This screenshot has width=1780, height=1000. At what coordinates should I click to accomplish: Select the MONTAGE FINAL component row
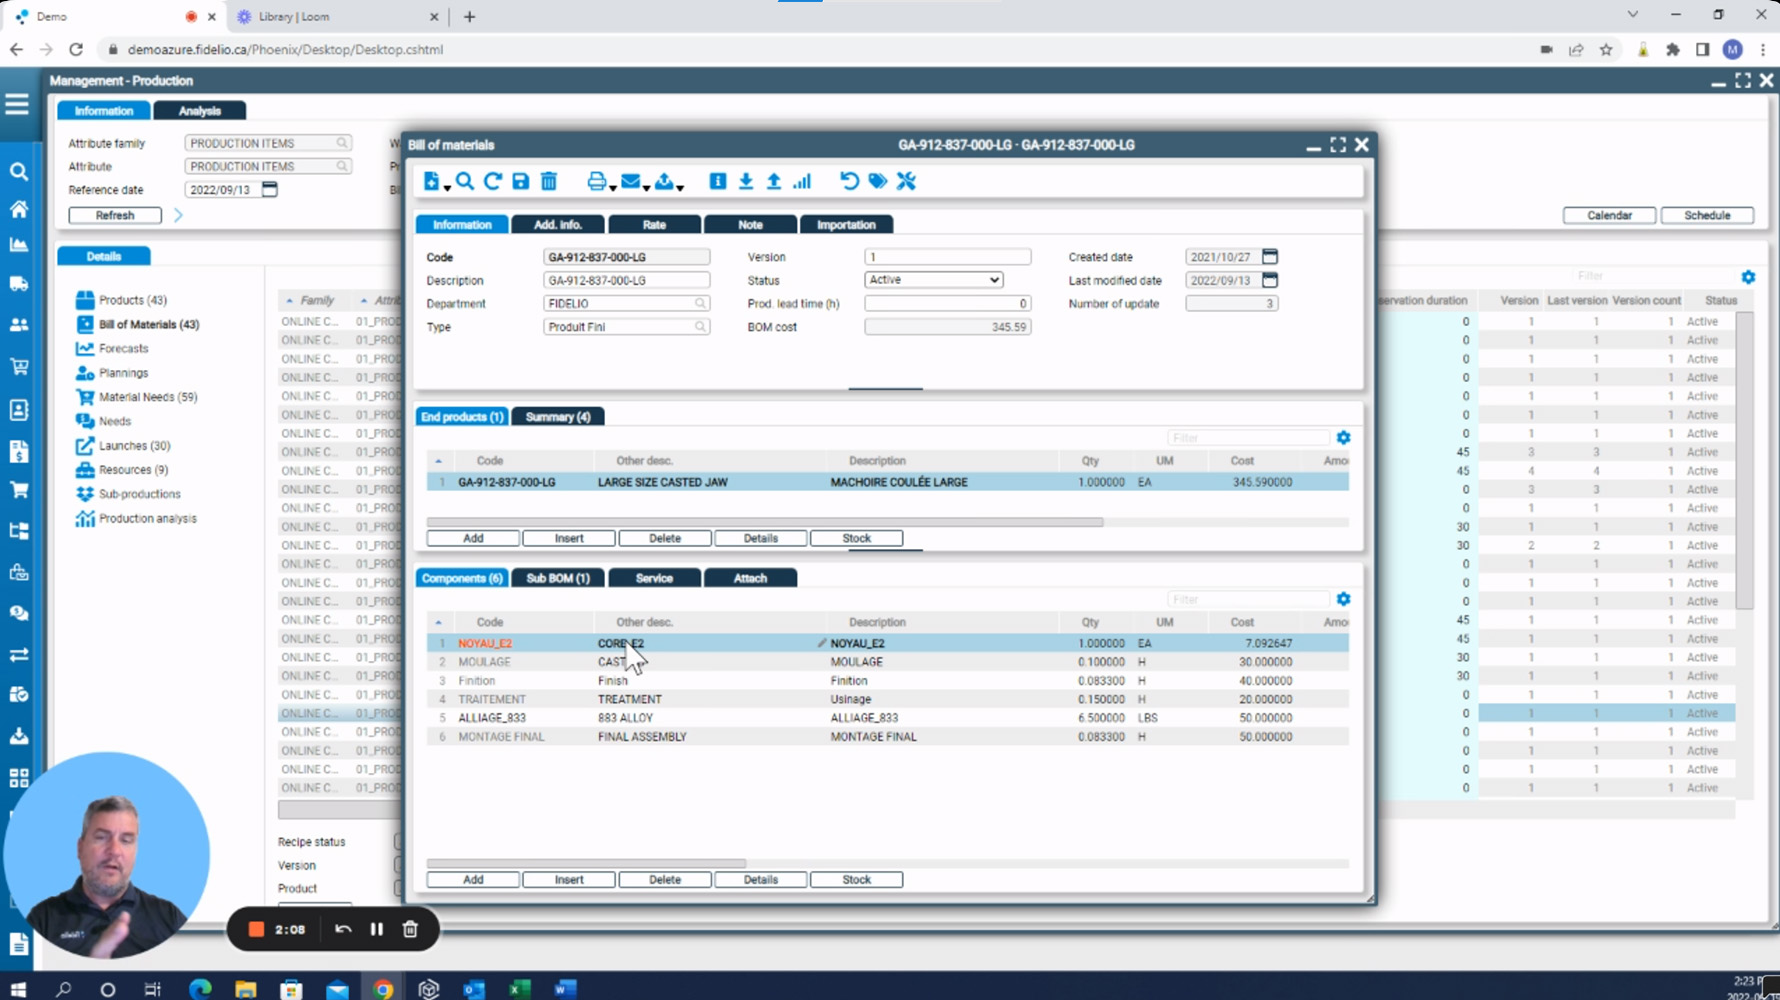tap(887, 737)
